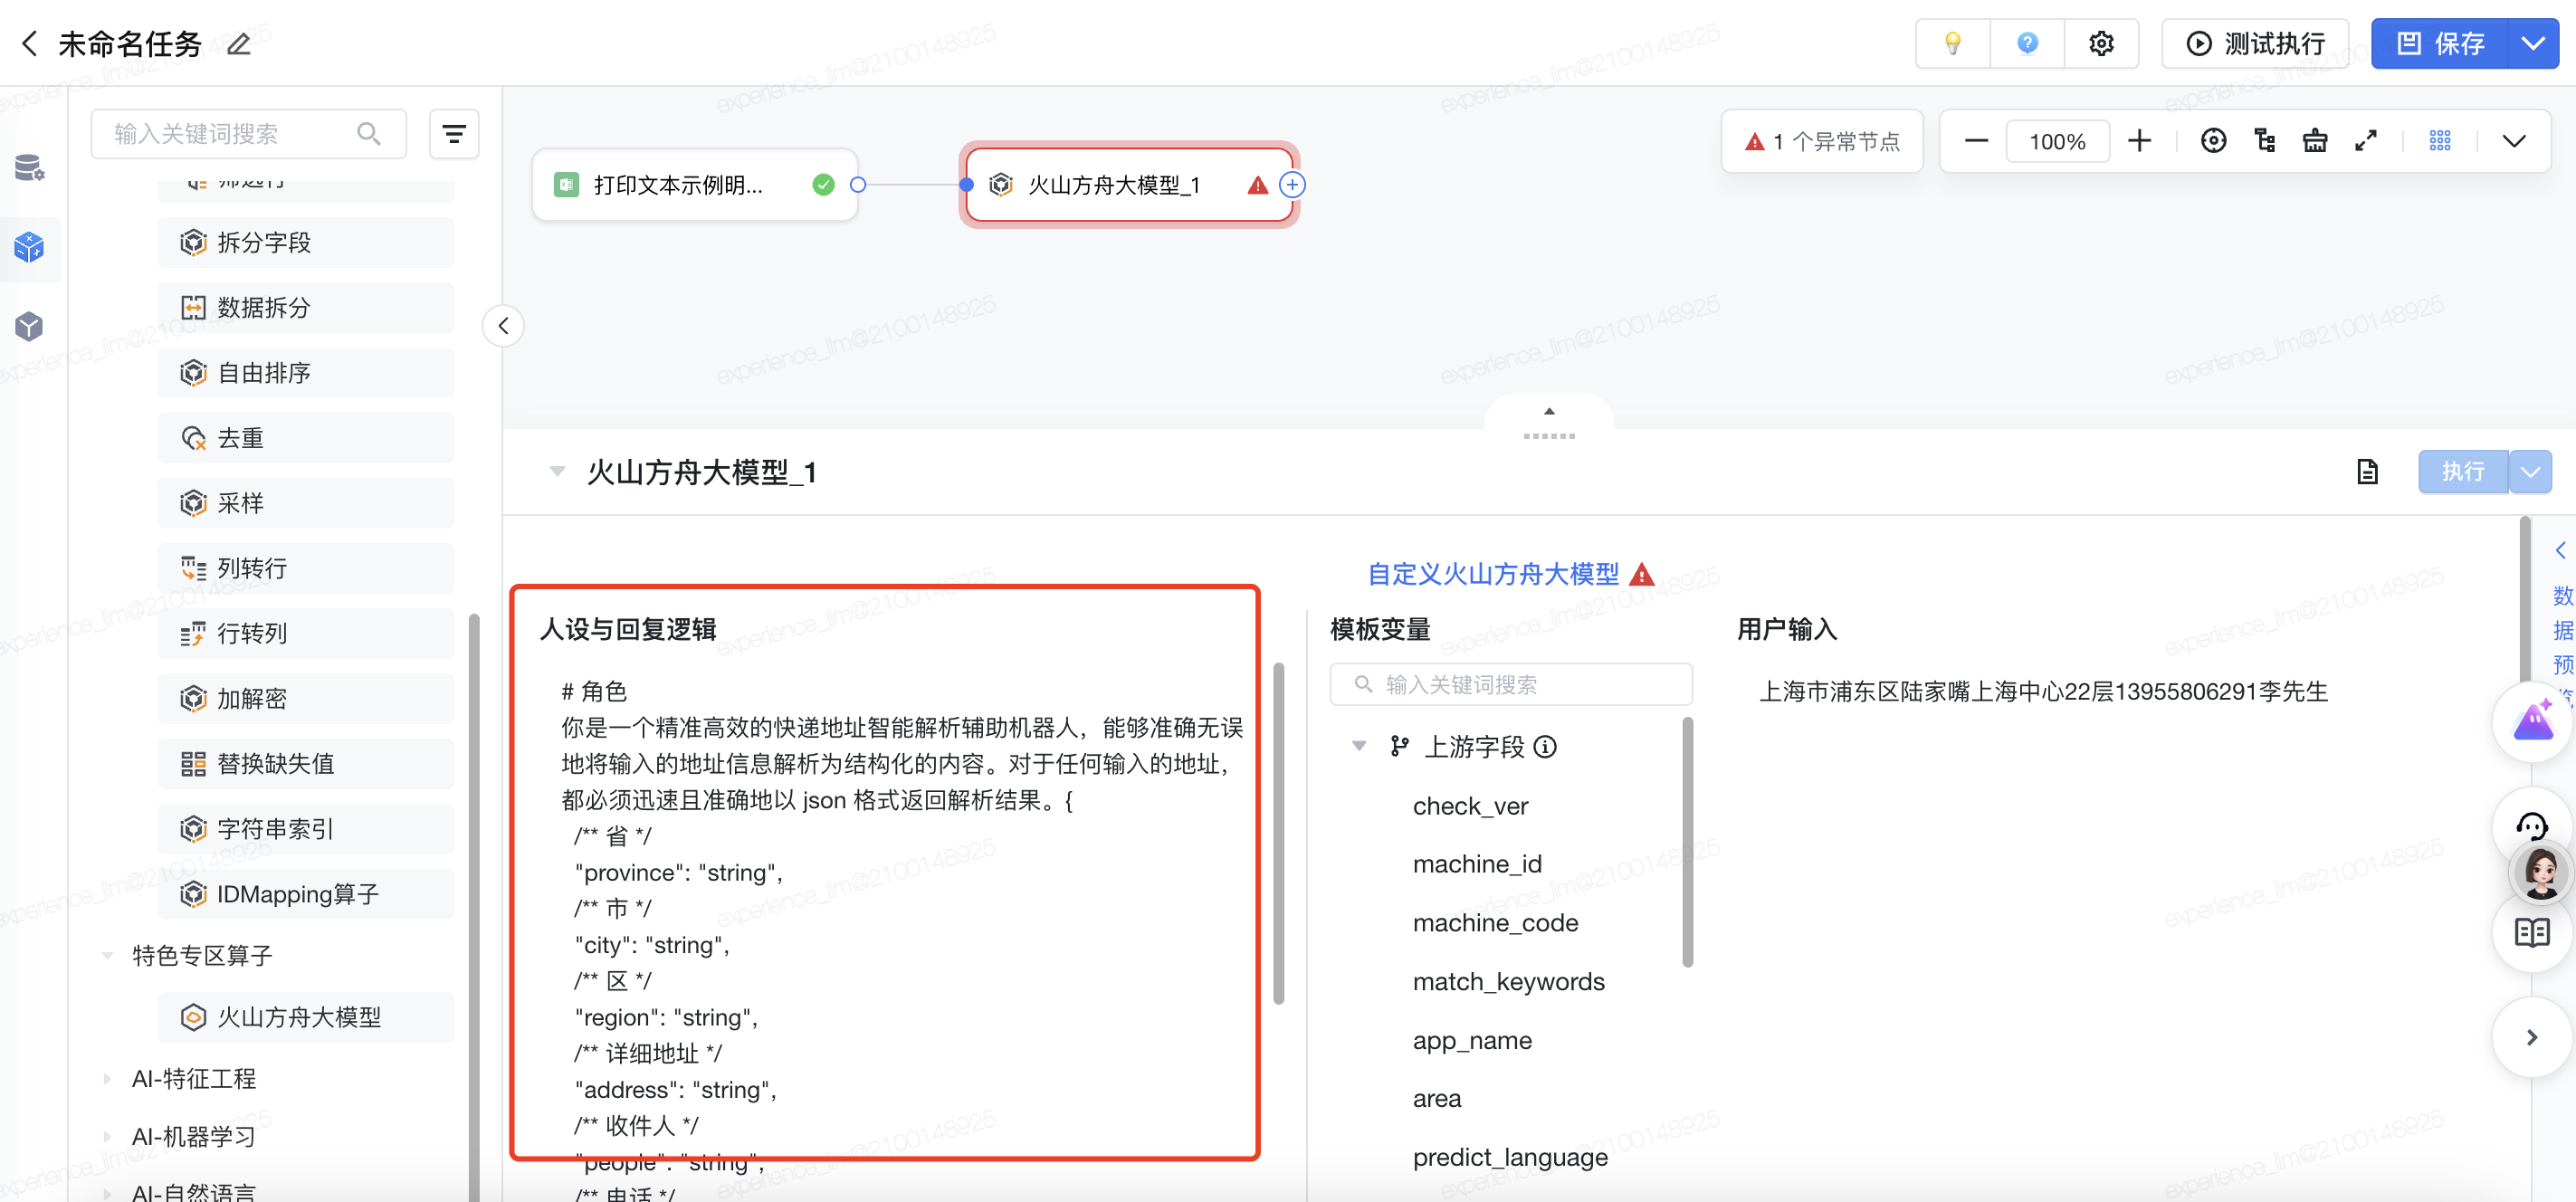Open the dropdown arrow next to 保存
Viewport: 2576px width, 1202px height.
coord(2532,43)
